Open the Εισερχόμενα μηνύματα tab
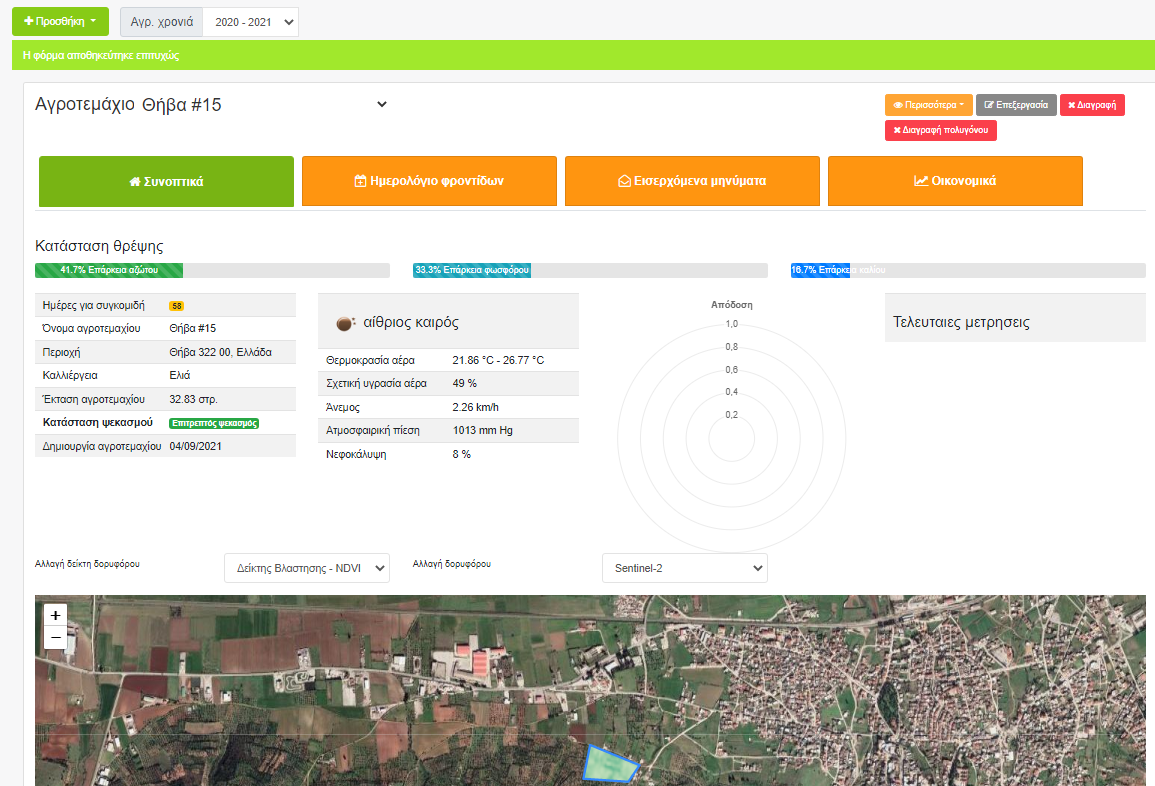 tap(692, 181)
